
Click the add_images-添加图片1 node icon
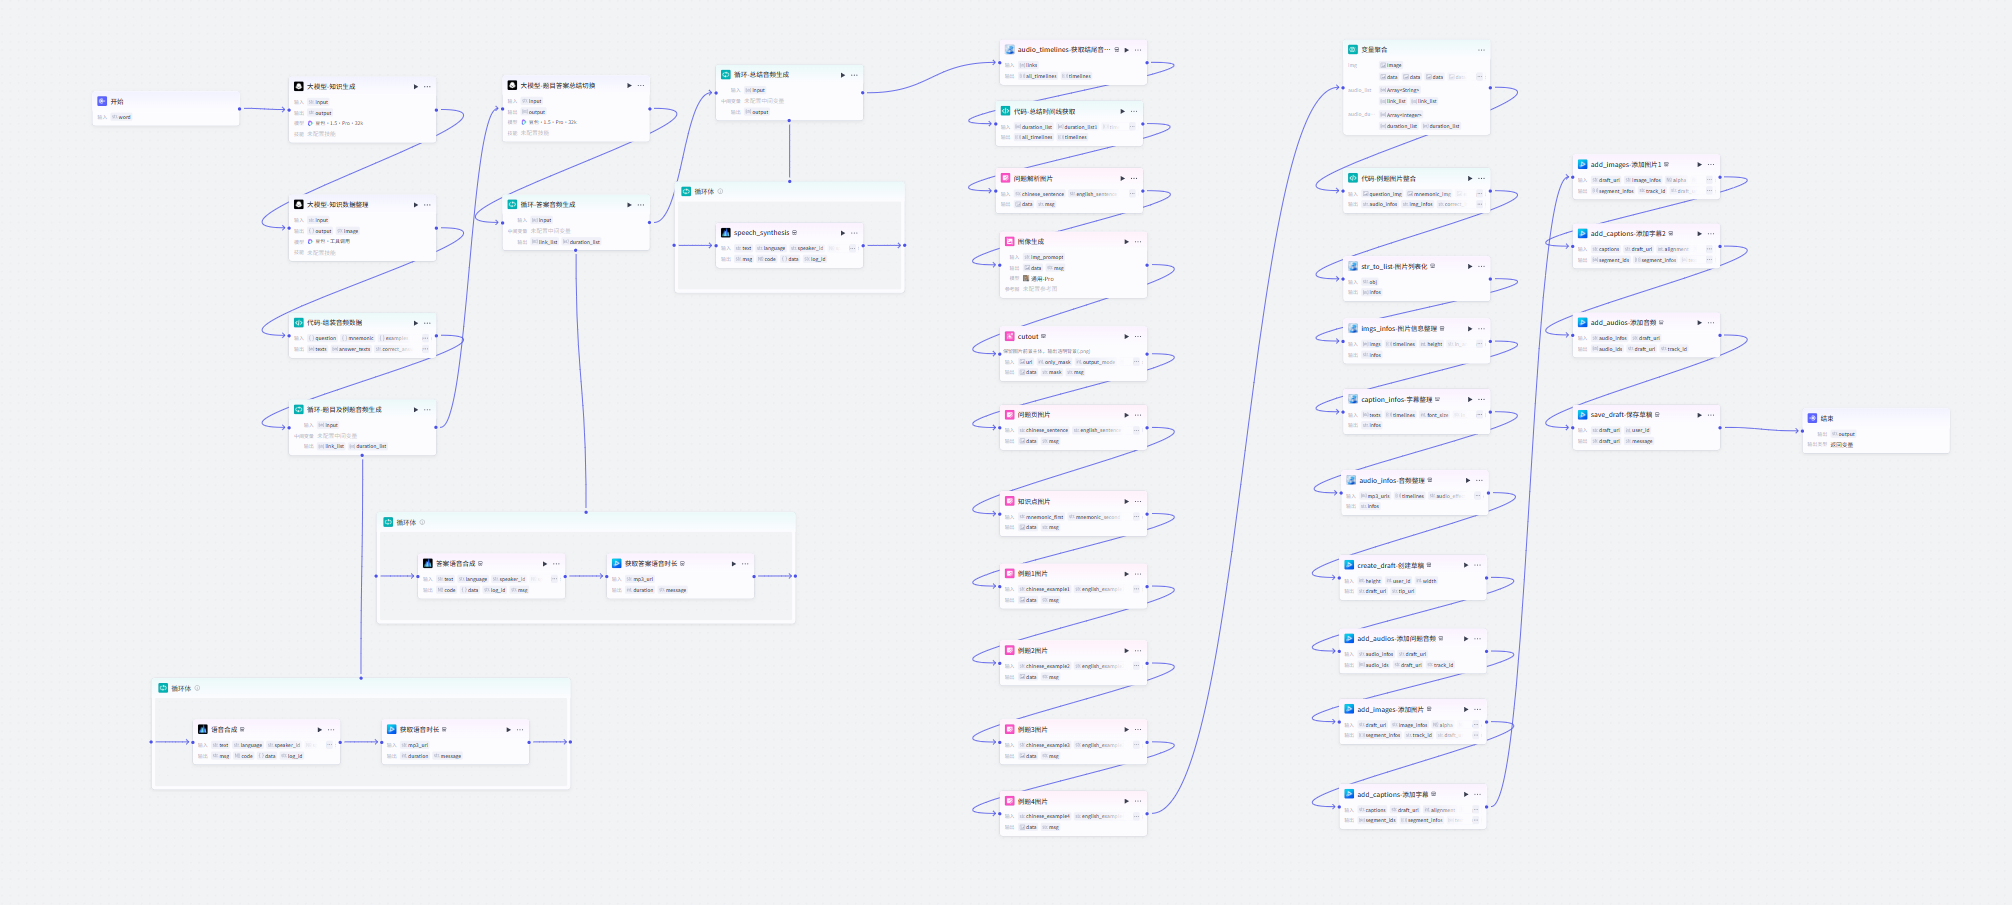[1583, 164]
